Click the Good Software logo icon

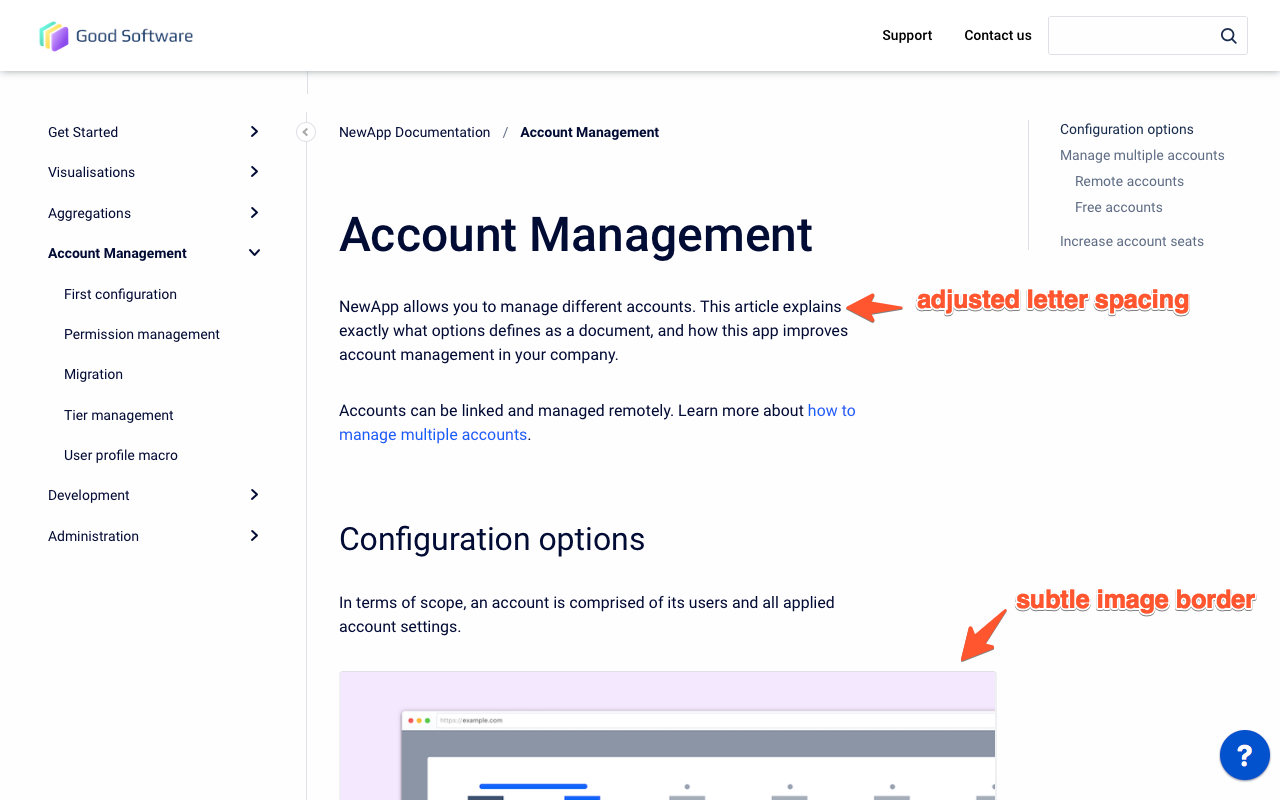tap(54, 36)
